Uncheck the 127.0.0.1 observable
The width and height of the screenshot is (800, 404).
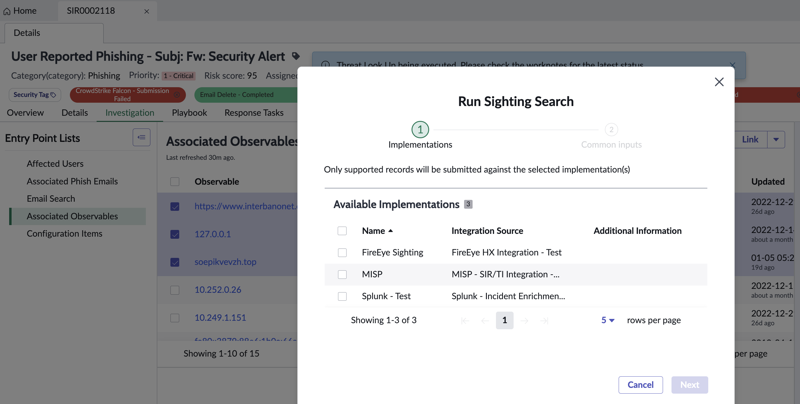tap(174, 234)
